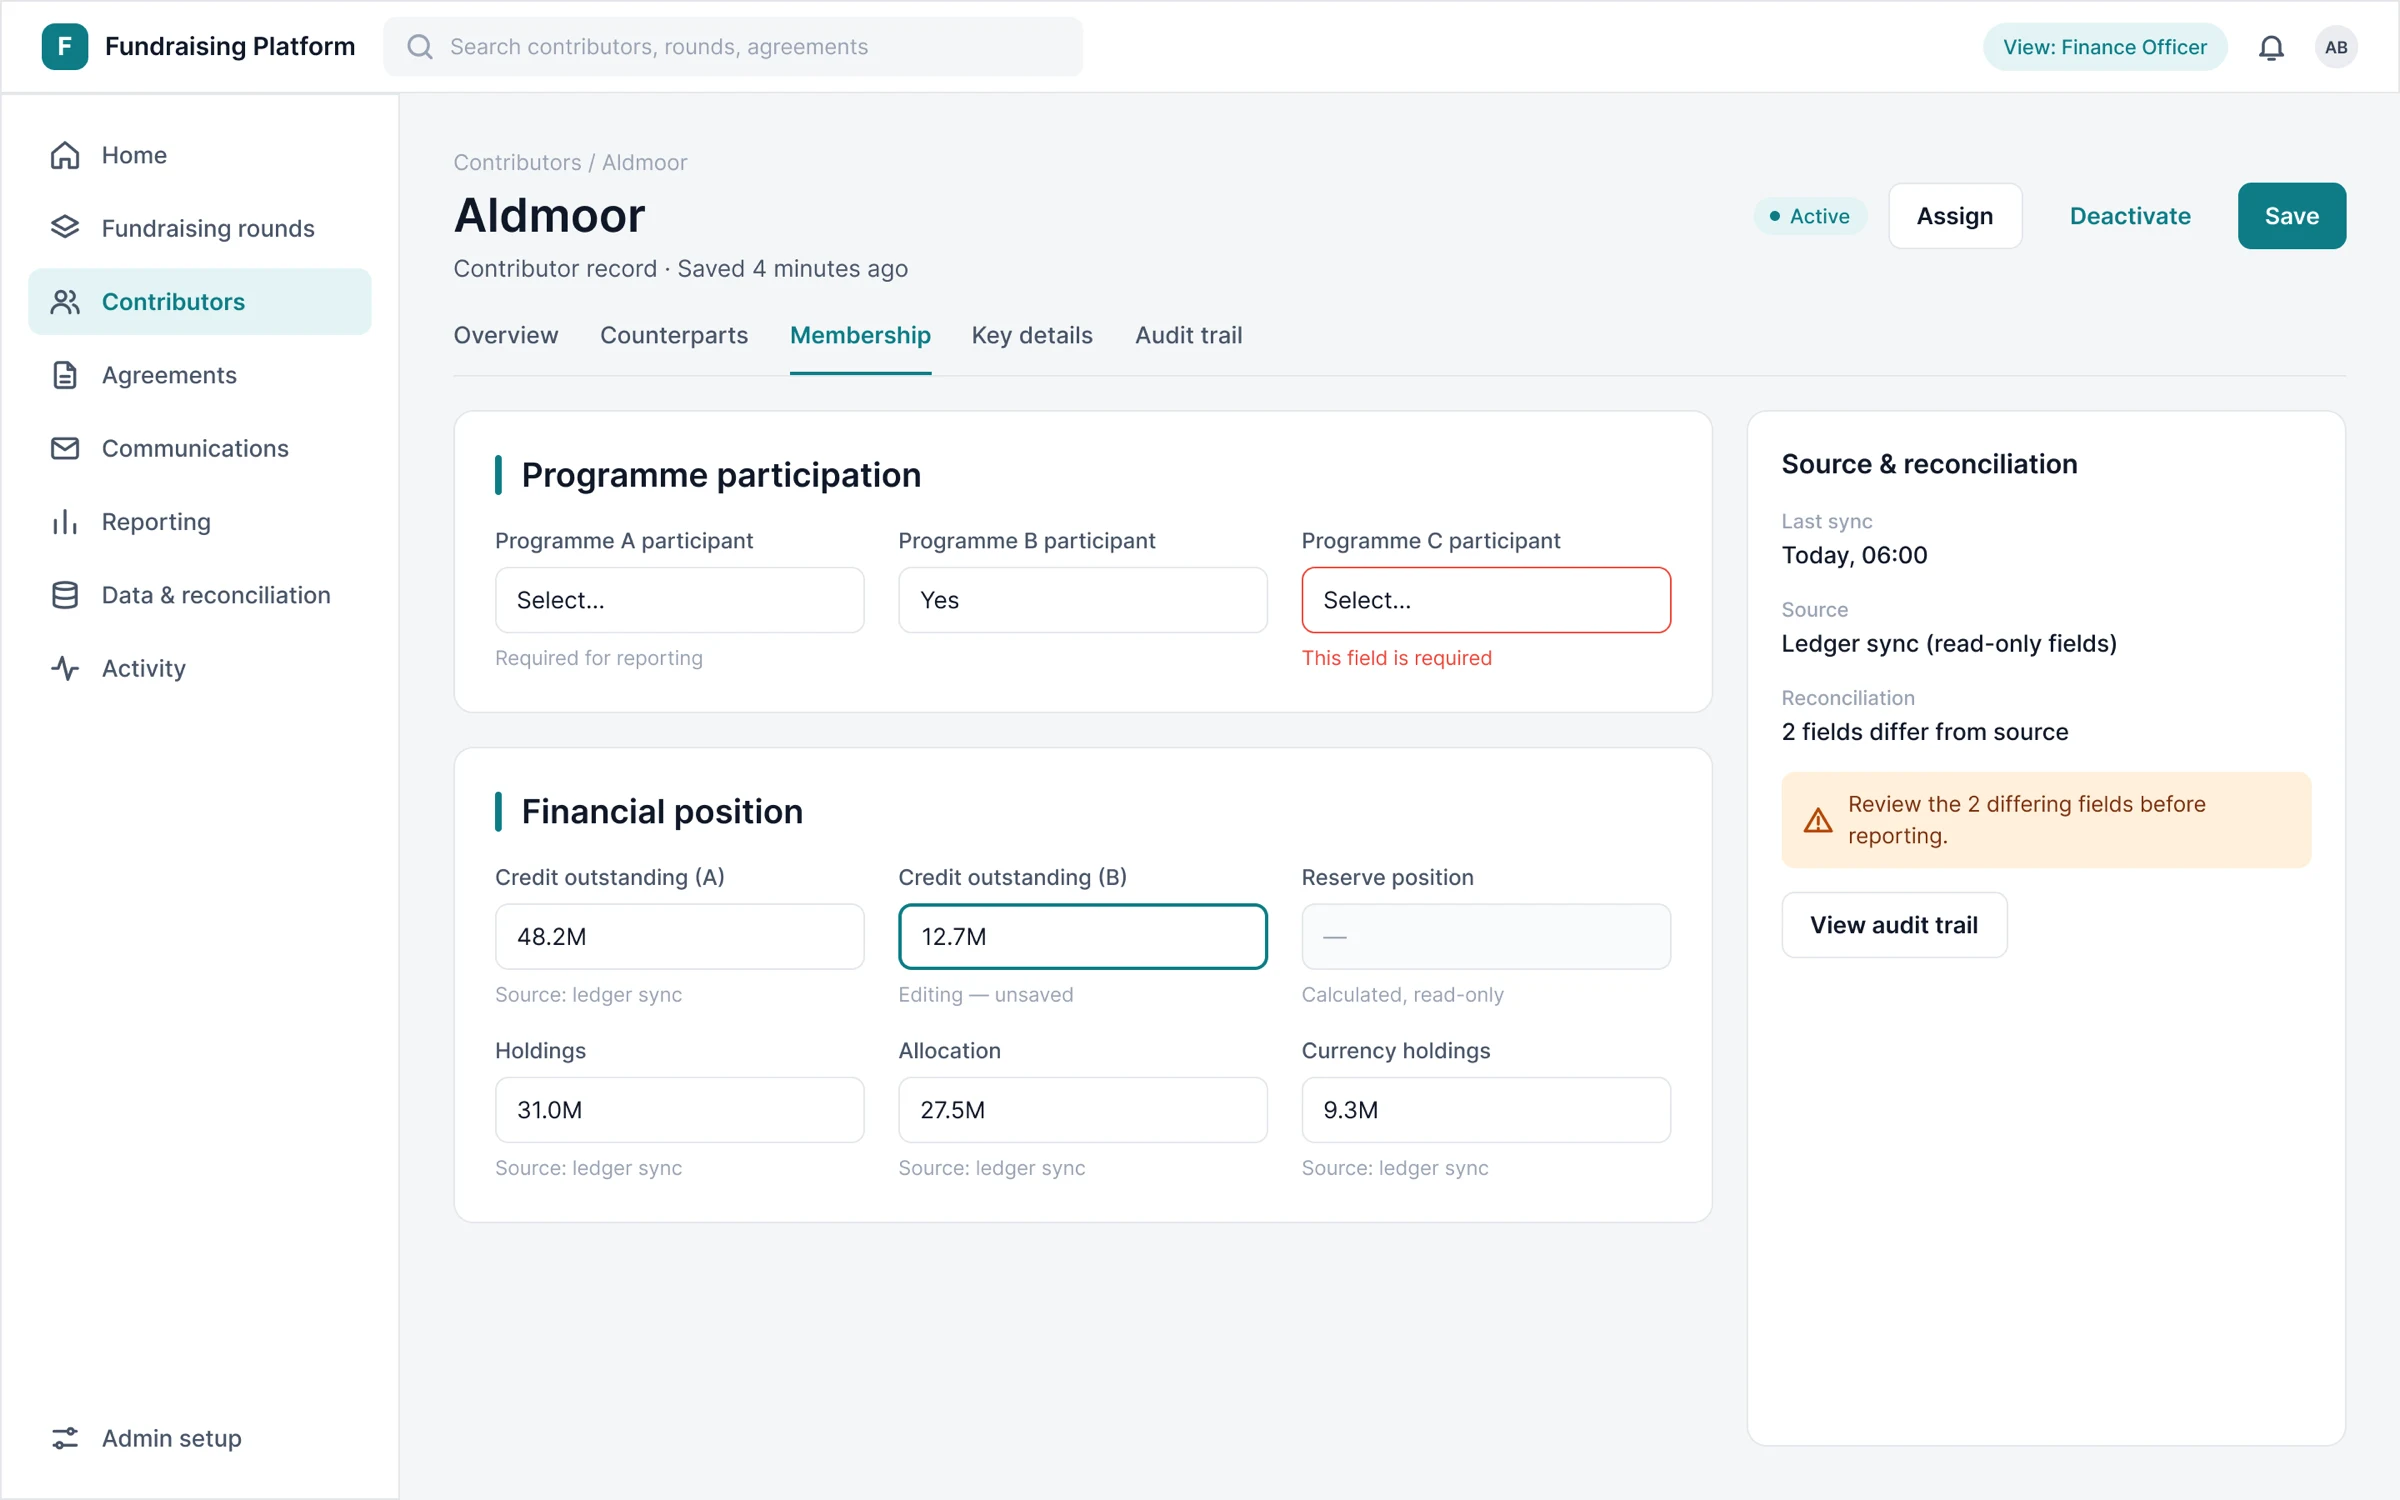Click the Agreements document icon
Image resolution: width=2400 pixels, height=1500 pixels.
pos(65,375)
